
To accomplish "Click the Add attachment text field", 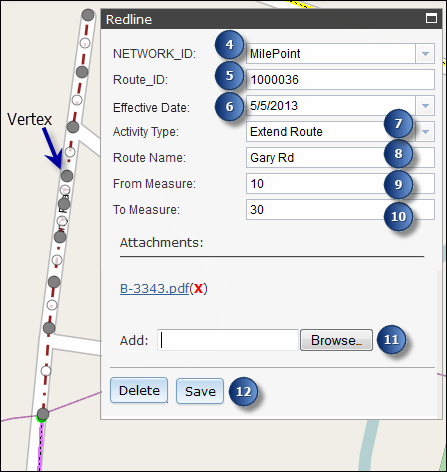I will (228, 340).
